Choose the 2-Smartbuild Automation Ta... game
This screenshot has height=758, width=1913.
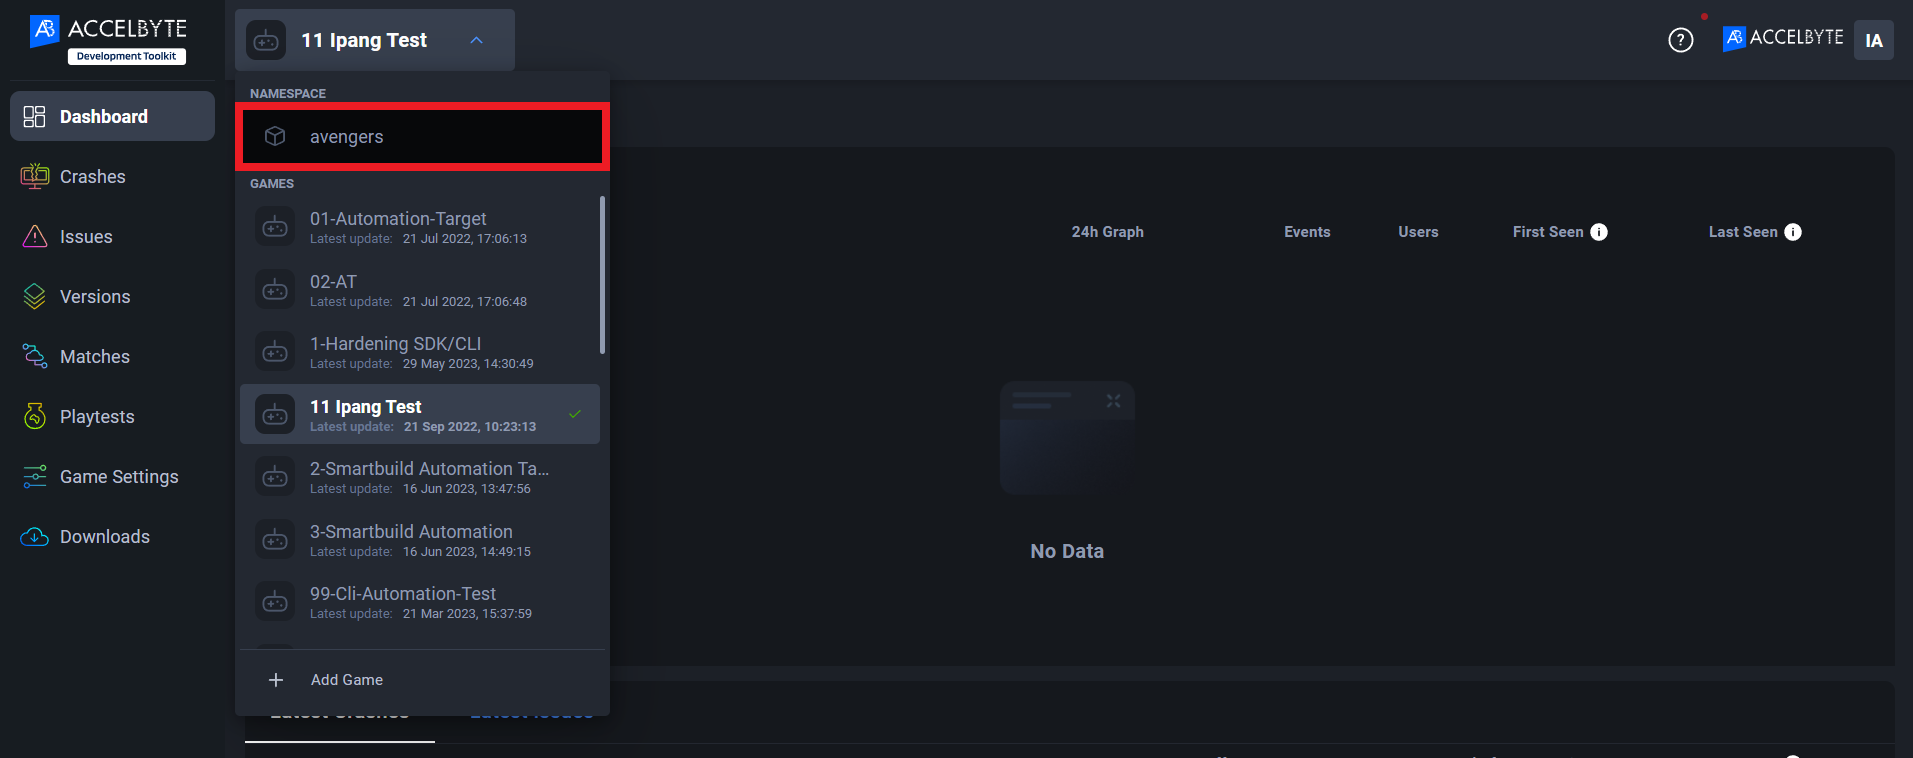(420, 477)
